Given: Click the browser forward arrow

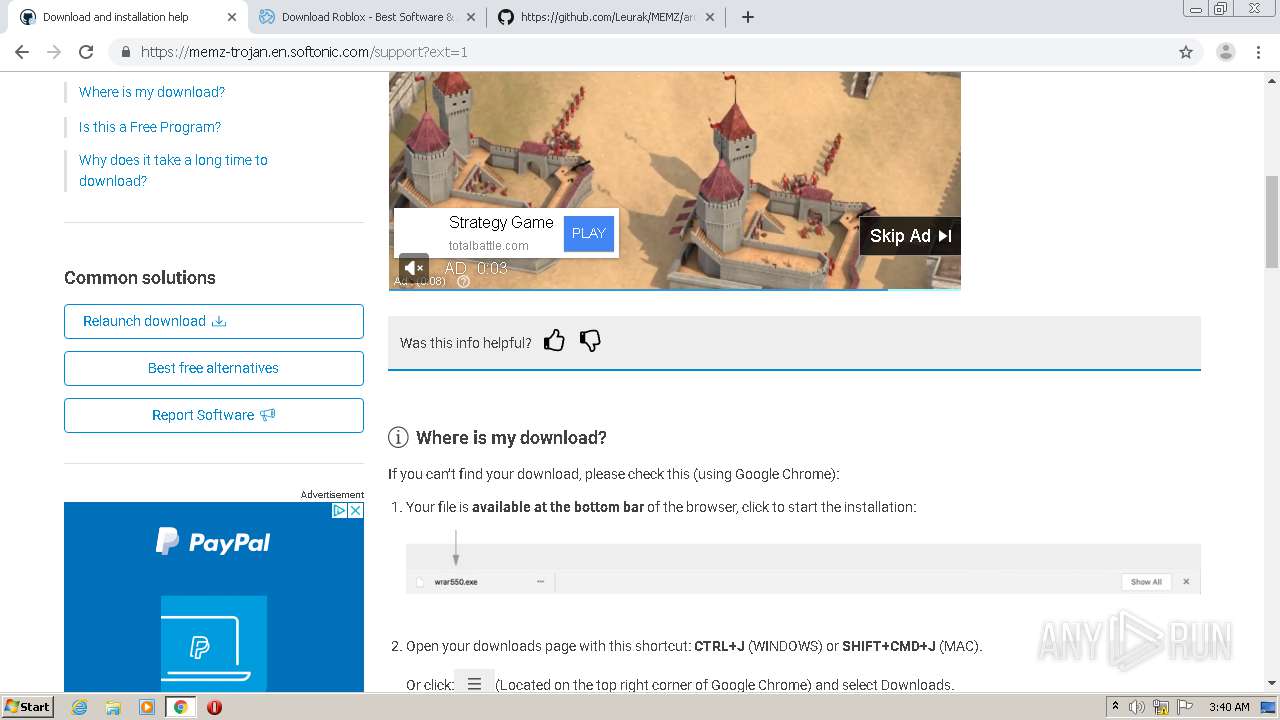Looking at the screenshot, I should [x=54, y=52].
